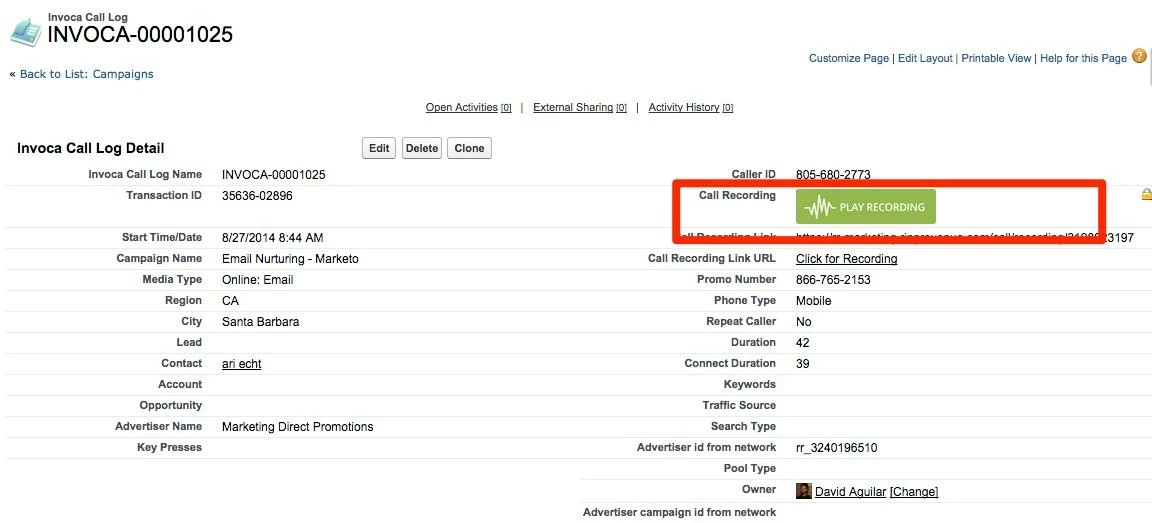Open contact ari echt
The image size is (1152, 523).
pos(242,364)
